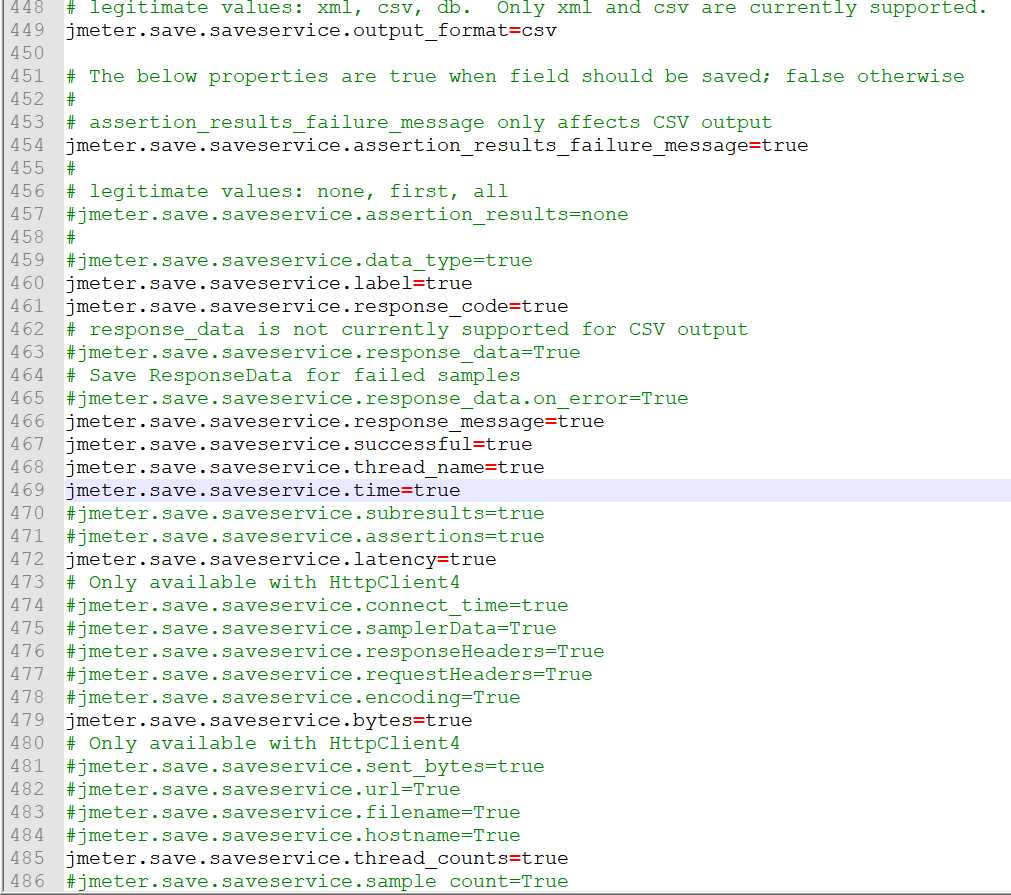This screenshot has width=1011, height=895.
Task: Click comment 'legitimate values: none, first, all'
Action: 287,191
